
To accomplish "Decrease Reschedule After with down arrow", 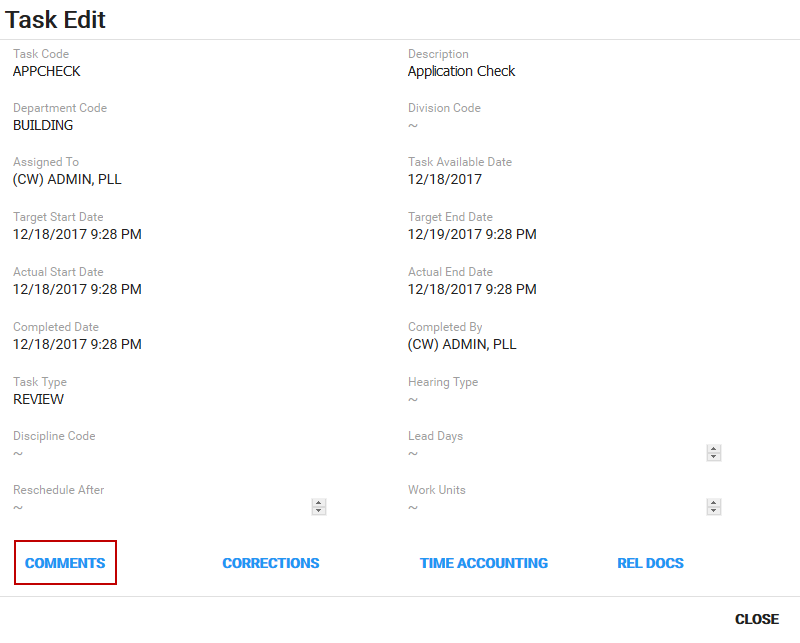I will pyautogui.click(x=318, y=511).
